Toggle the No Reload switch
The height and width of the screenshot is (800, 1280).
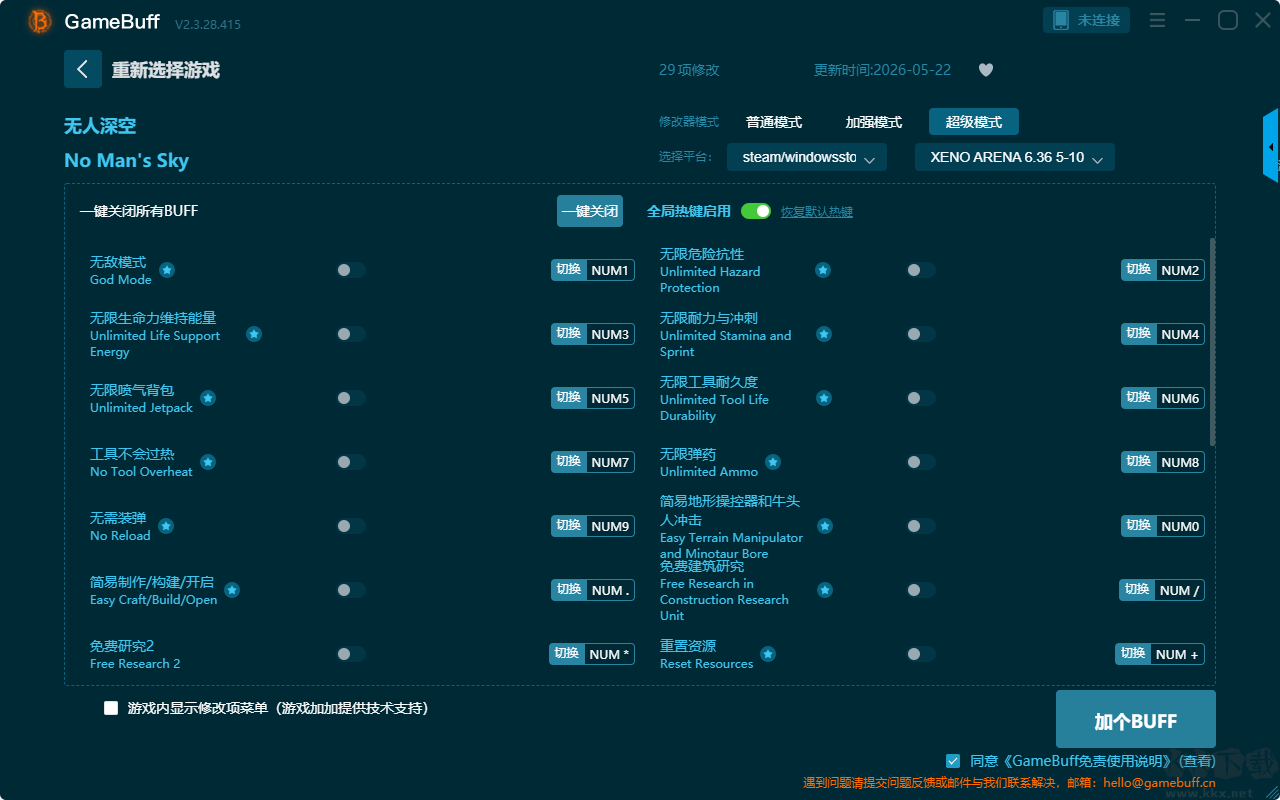[x=351, y=526]
